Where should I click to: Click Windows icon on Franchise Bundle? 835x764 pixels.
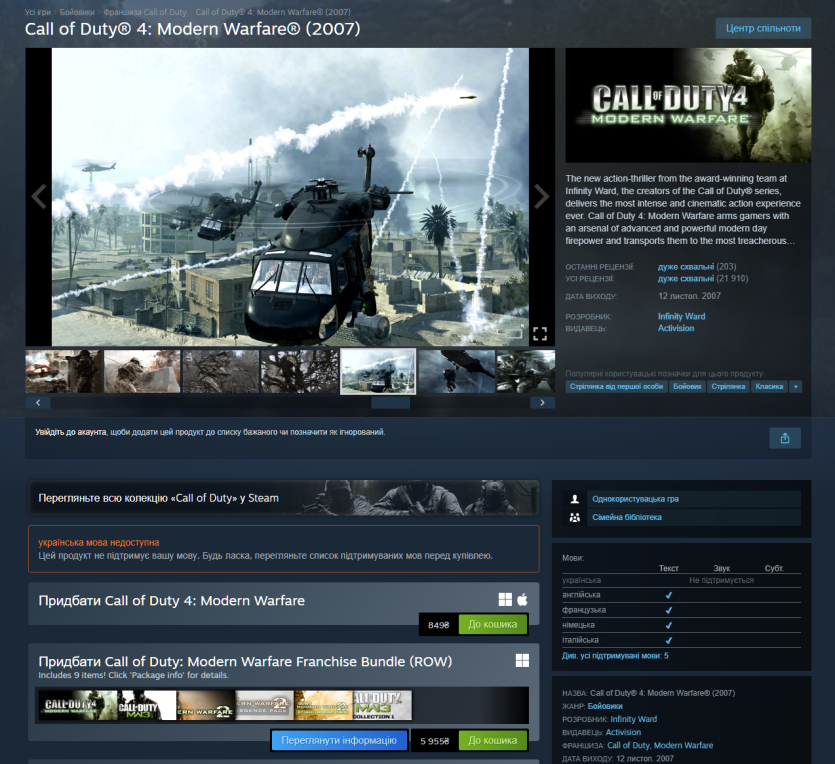[522, 661]
